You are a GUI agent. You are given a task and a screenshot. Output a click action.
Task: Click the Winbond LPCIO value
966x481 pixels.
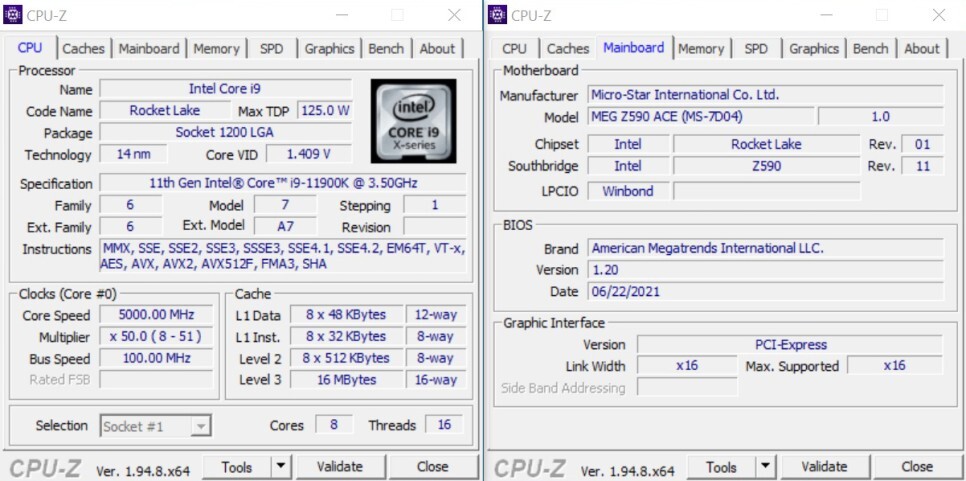click(x=628, y=191)
